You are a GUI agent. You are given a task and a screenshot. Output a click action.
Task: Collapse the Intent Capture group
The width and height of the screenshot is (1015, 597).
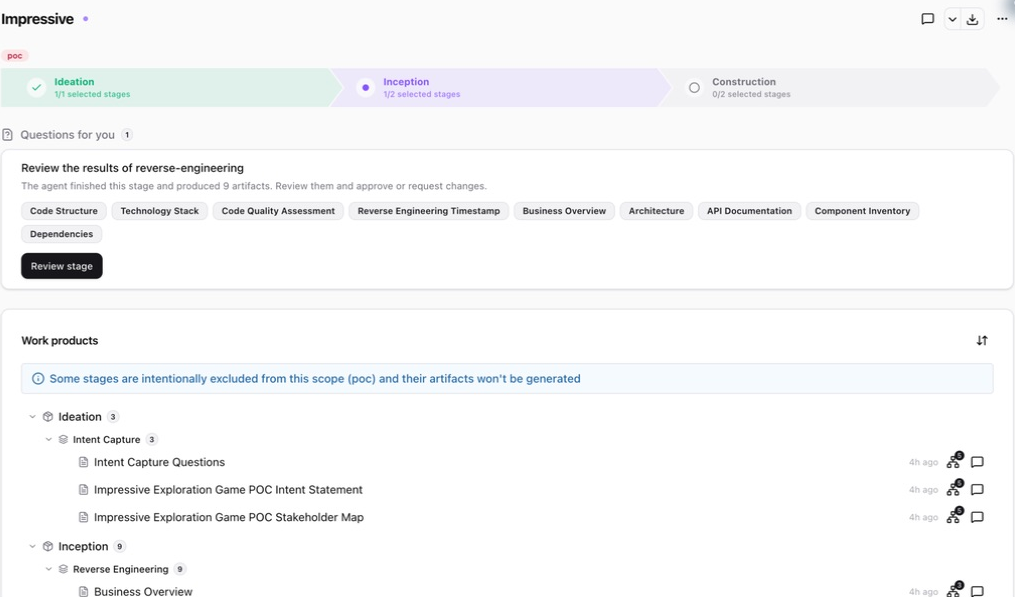coord(49,439)
